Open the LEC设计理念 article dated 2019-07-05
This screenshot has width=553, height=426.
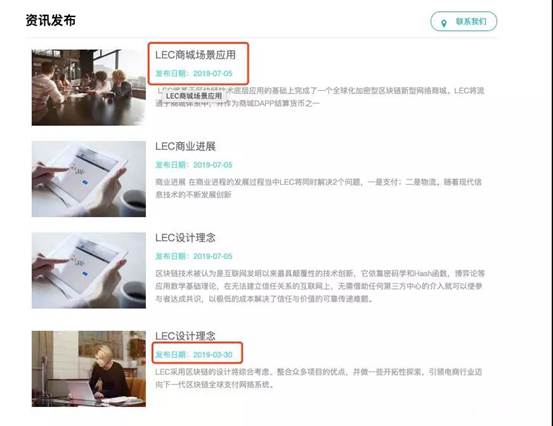click(x=186, y=237)
